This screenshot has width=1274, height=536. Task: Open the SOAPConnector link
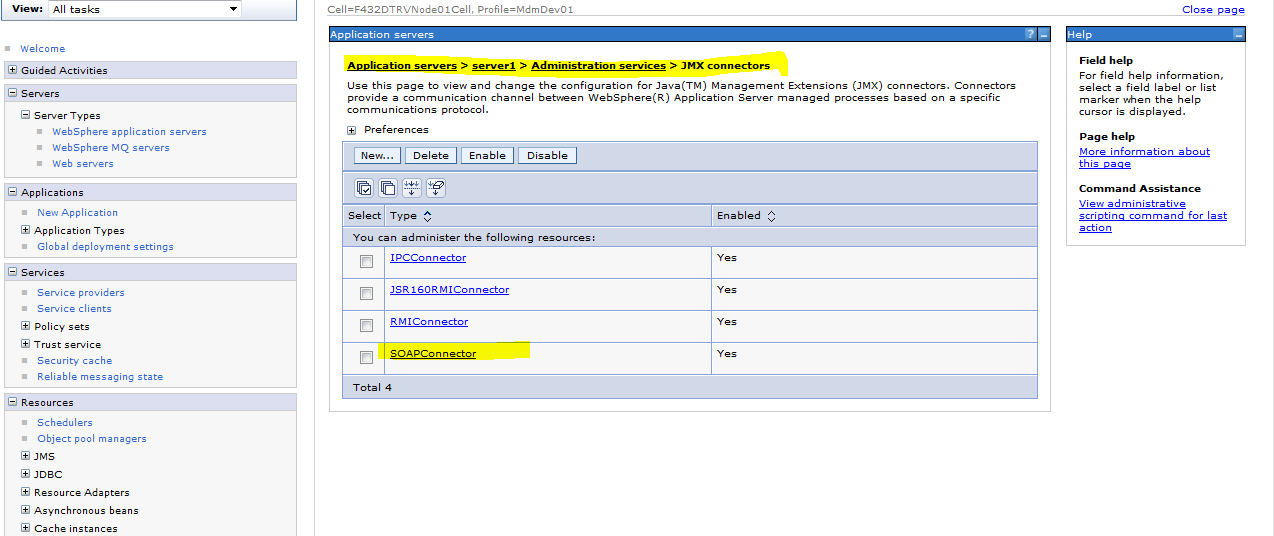pyautogui.click(x=433, y=353)
